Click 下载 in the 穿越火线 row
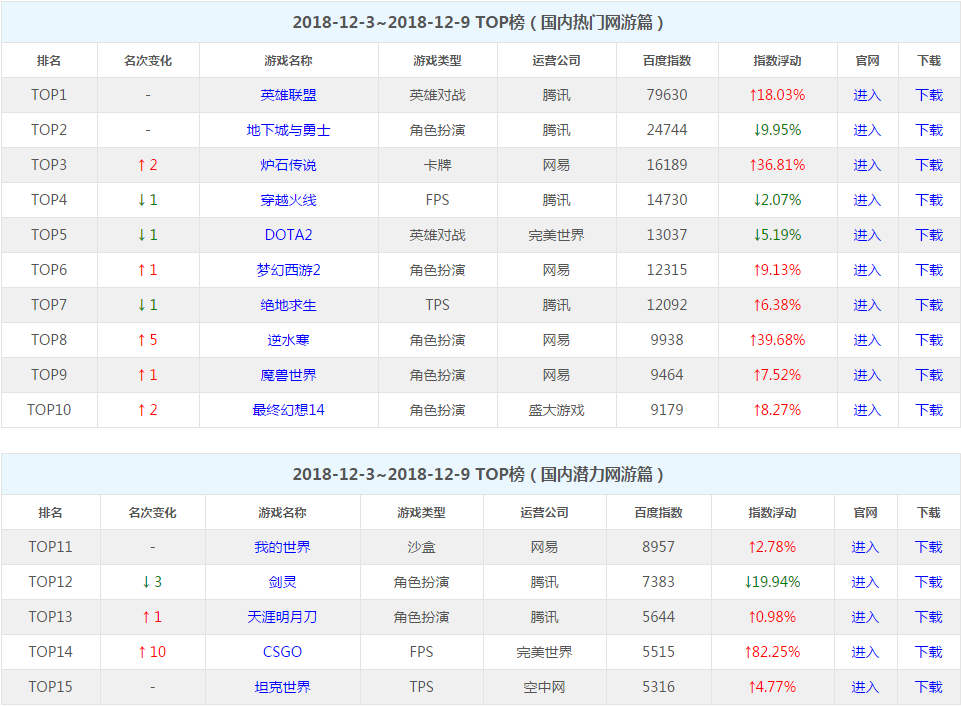 click(929, 200)
